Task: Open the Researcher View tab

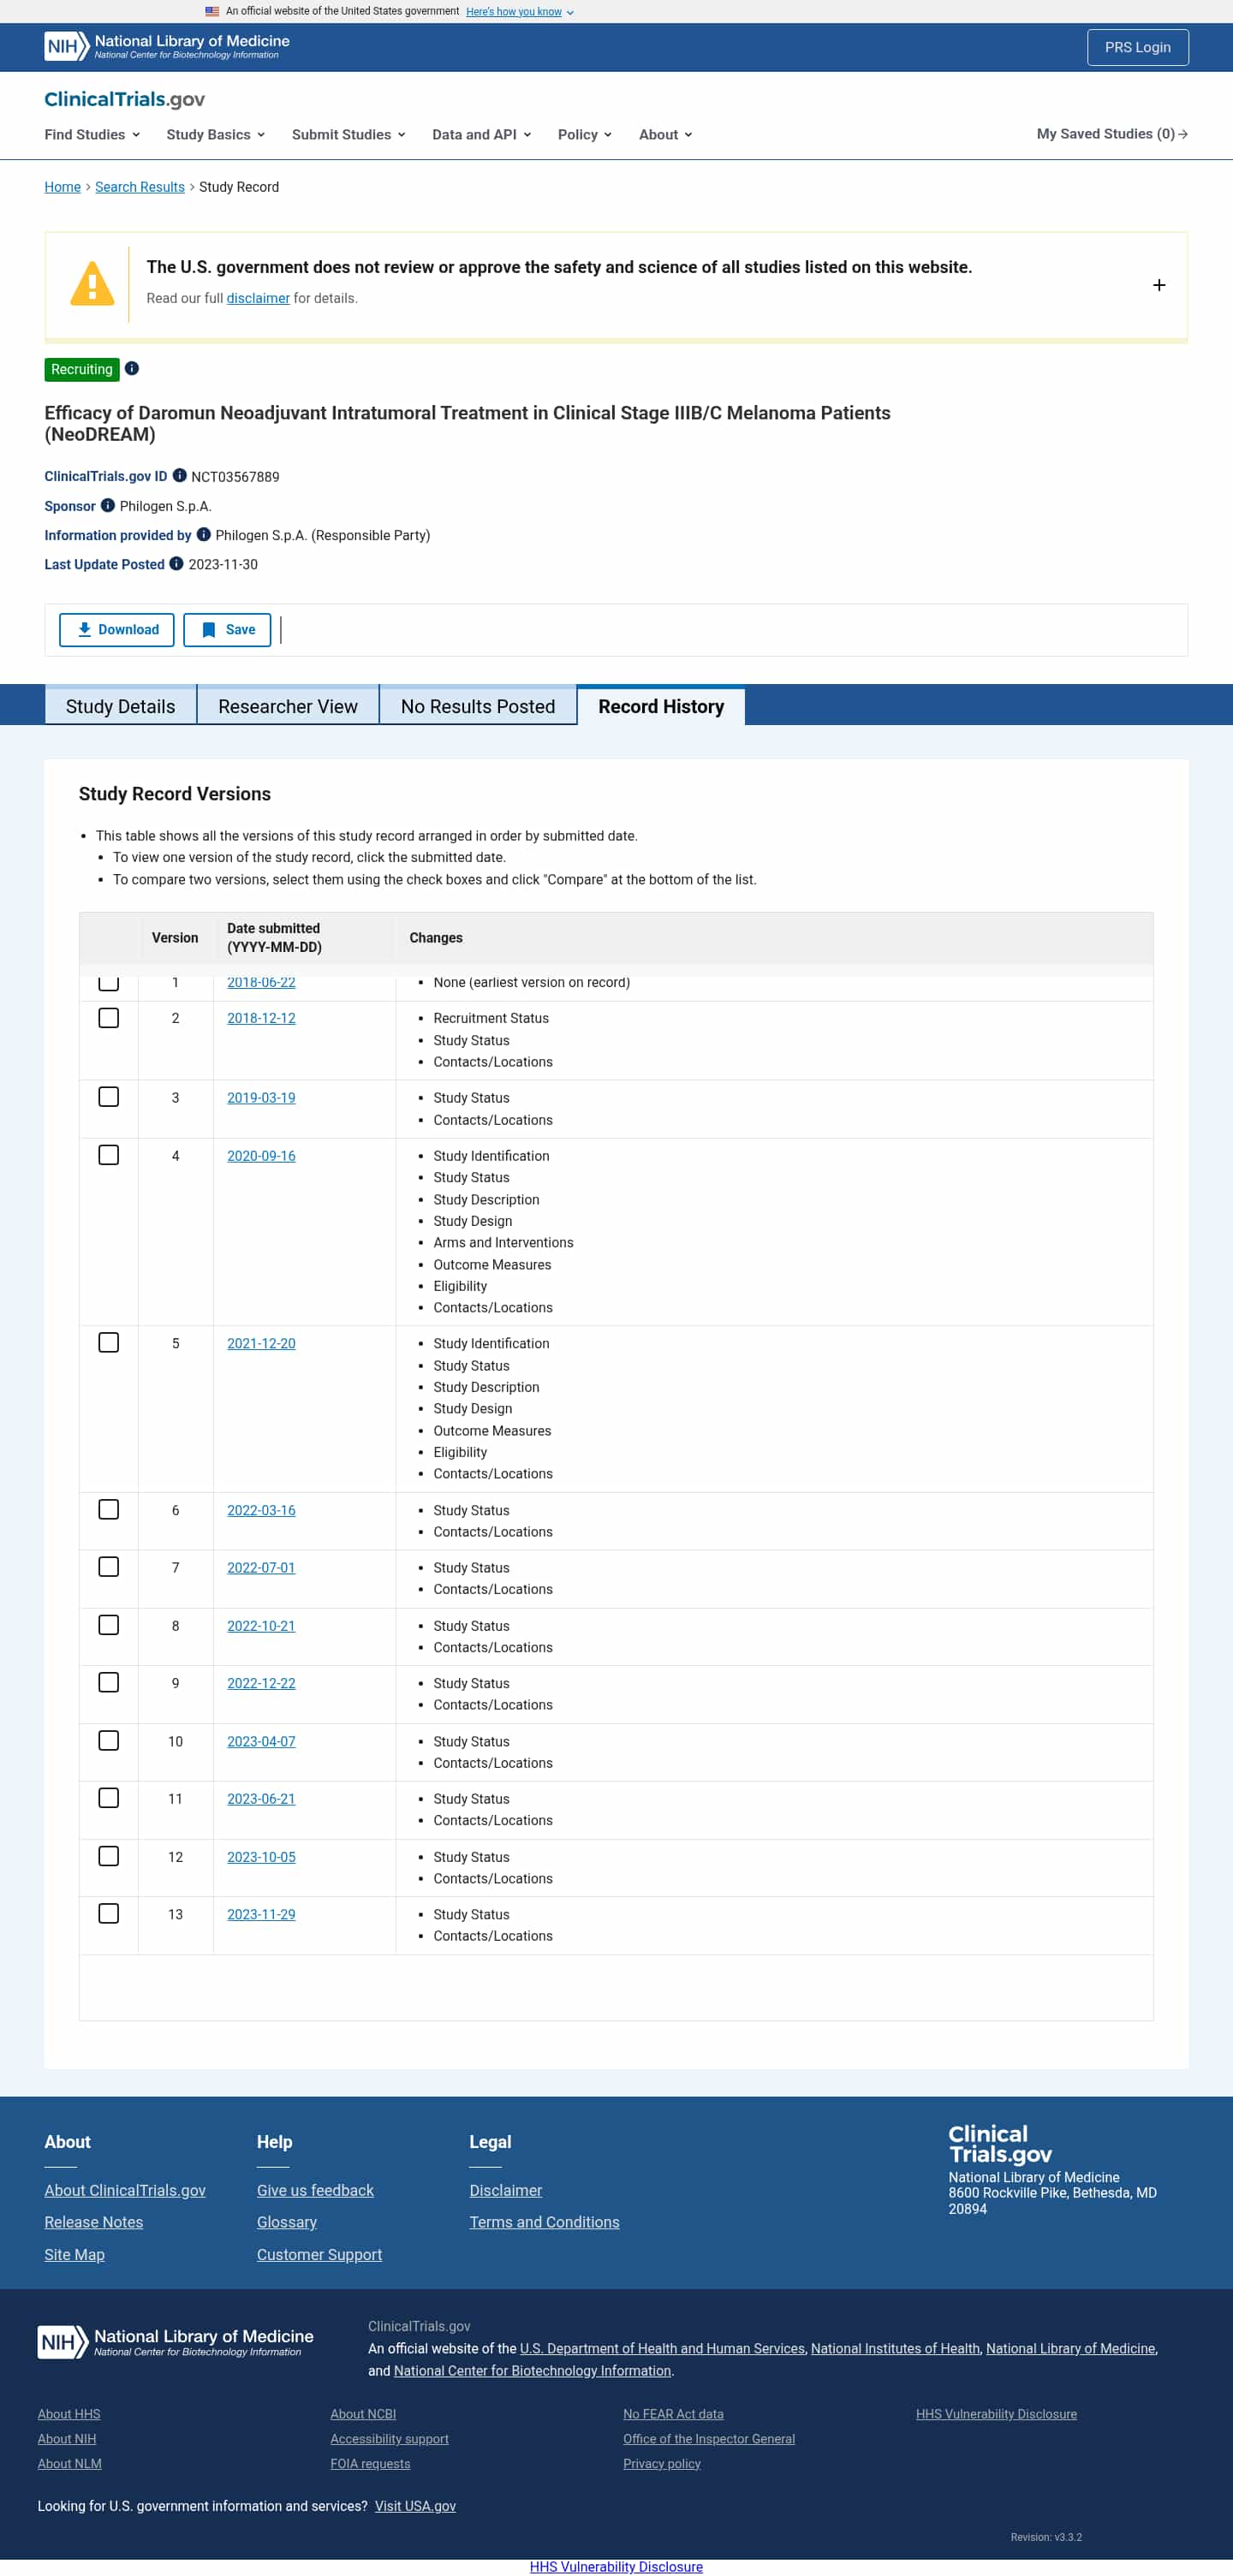Action: (x=288, y=706)
